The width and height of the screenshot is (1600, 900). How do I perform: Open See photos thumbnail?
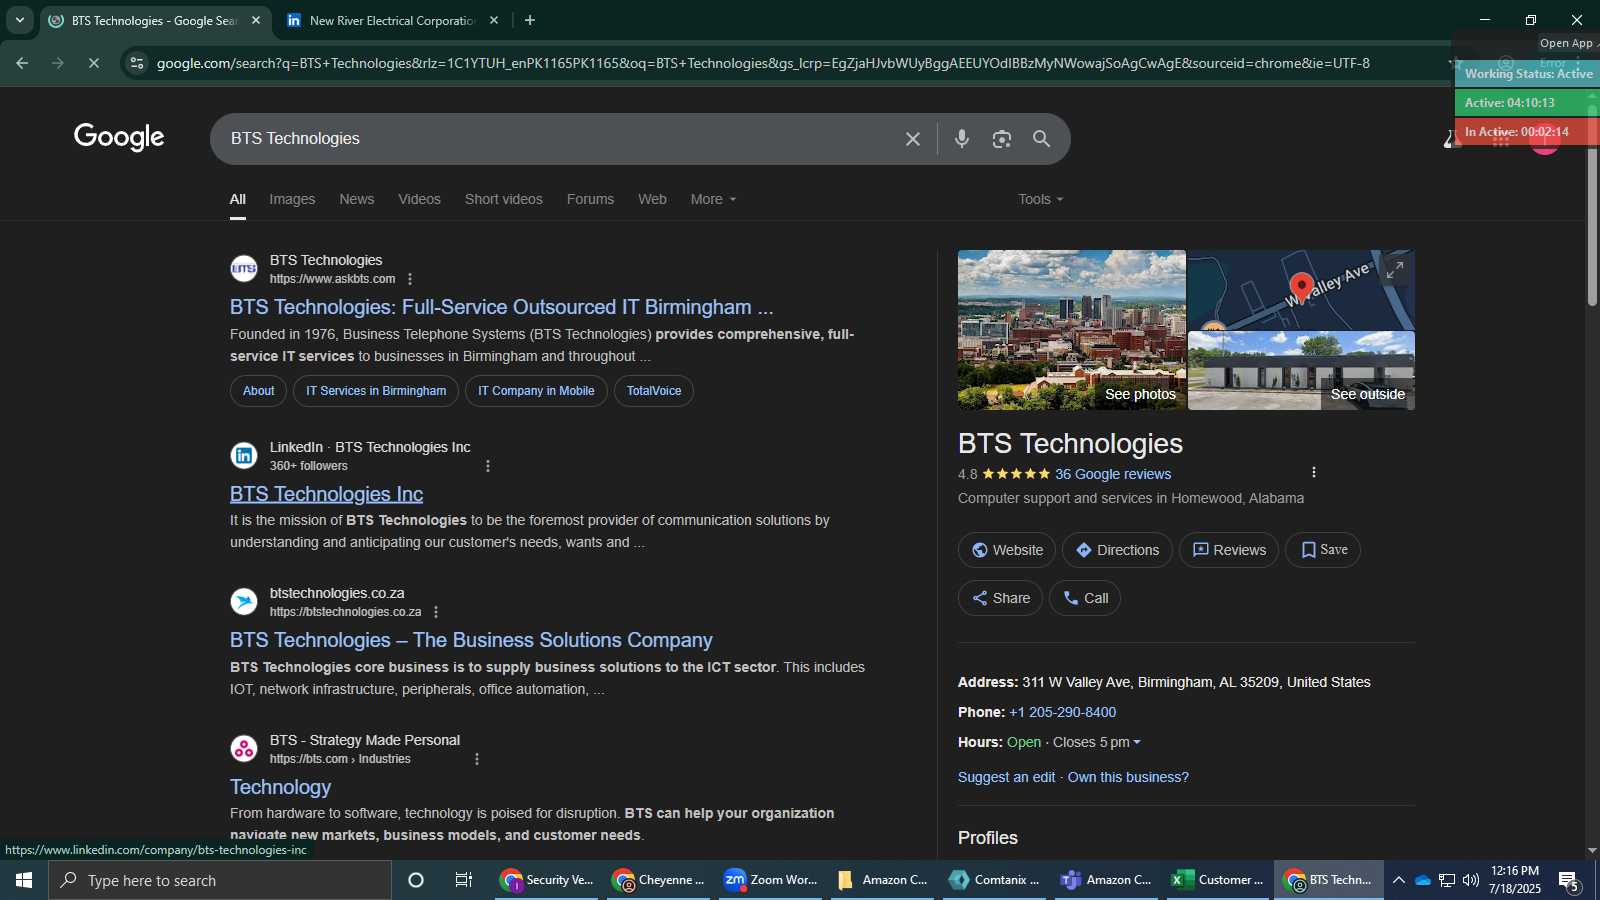click(x=1072, y=330)
